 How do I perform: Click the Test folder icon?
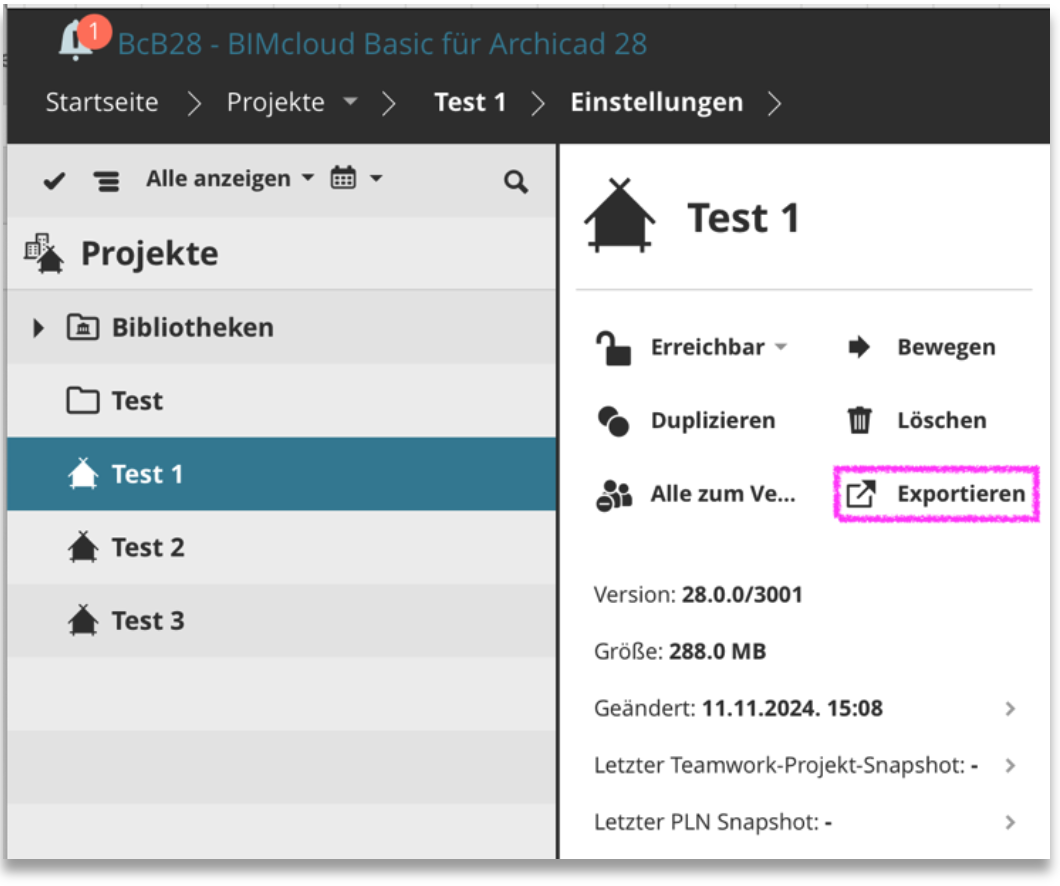click(82, 400)
